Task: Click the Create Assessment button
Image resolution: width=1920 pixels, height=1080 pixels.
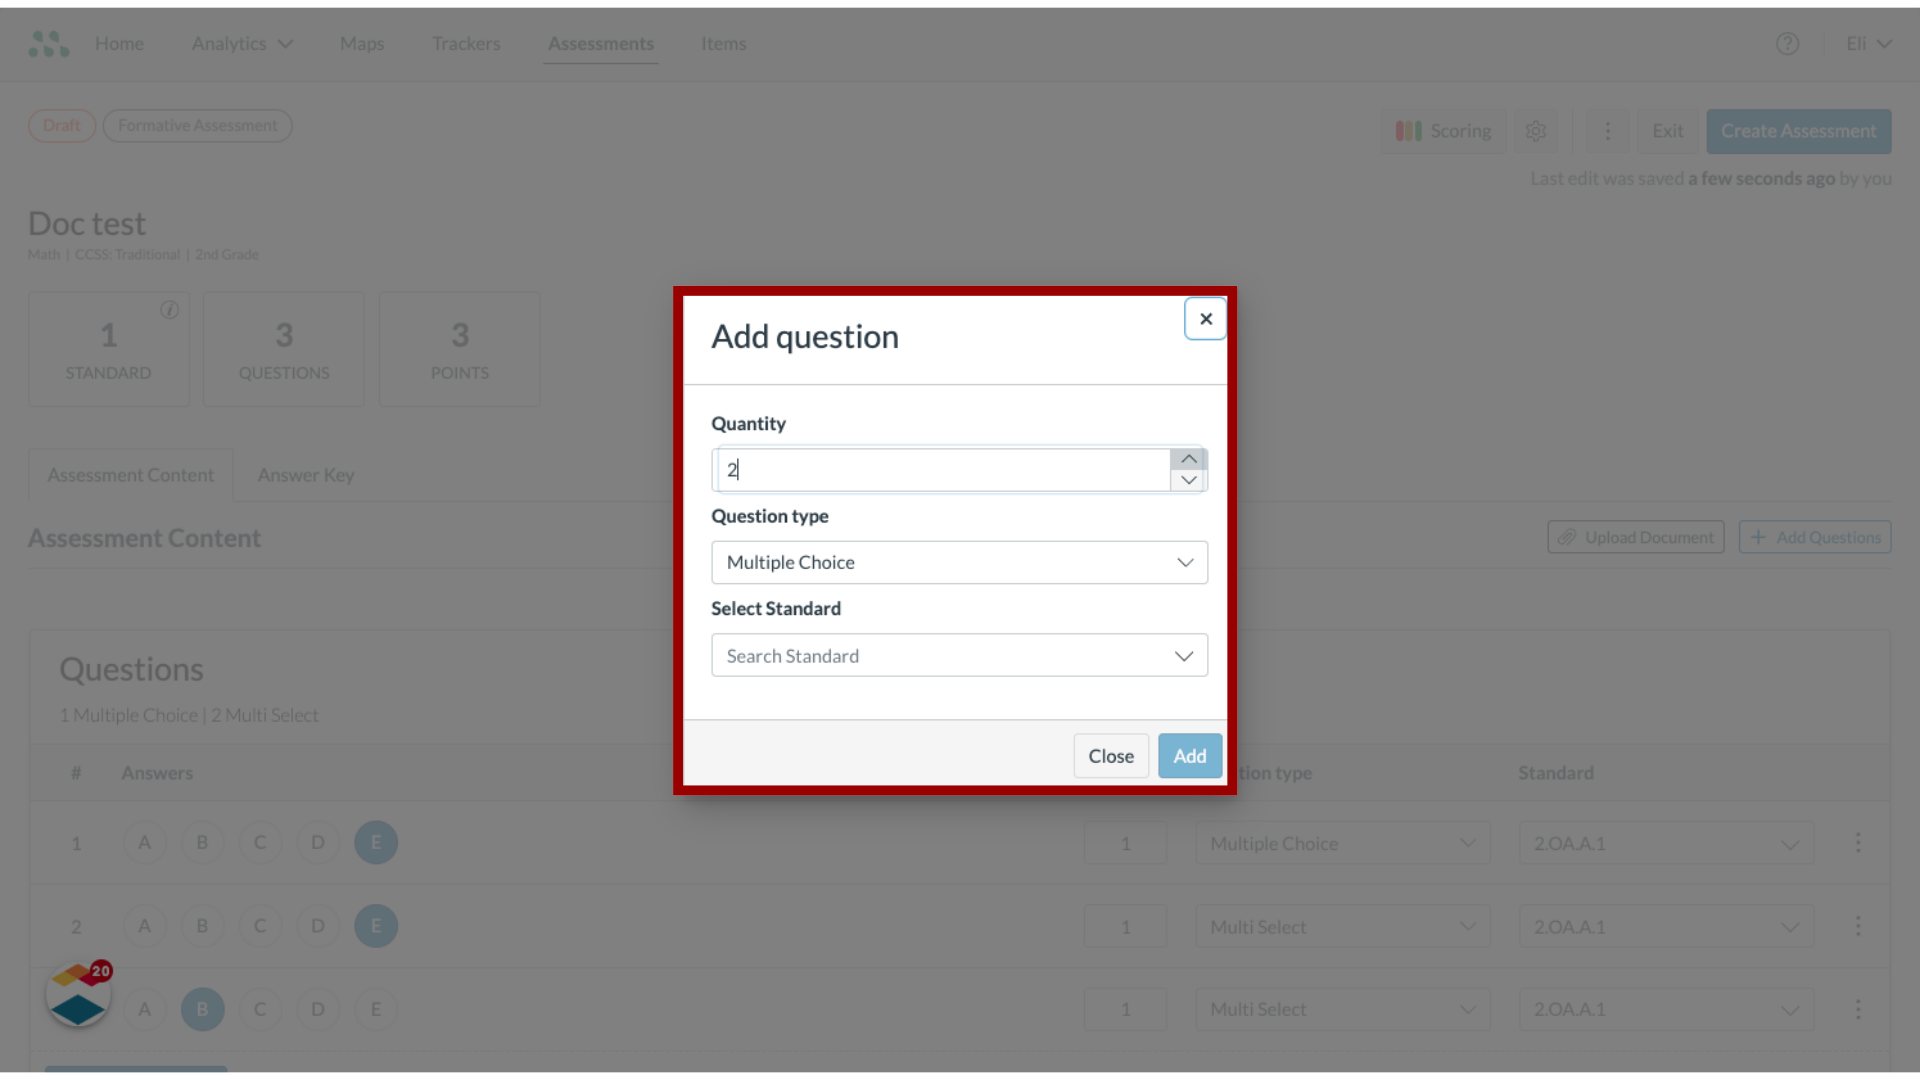Action: point(1797,131)
